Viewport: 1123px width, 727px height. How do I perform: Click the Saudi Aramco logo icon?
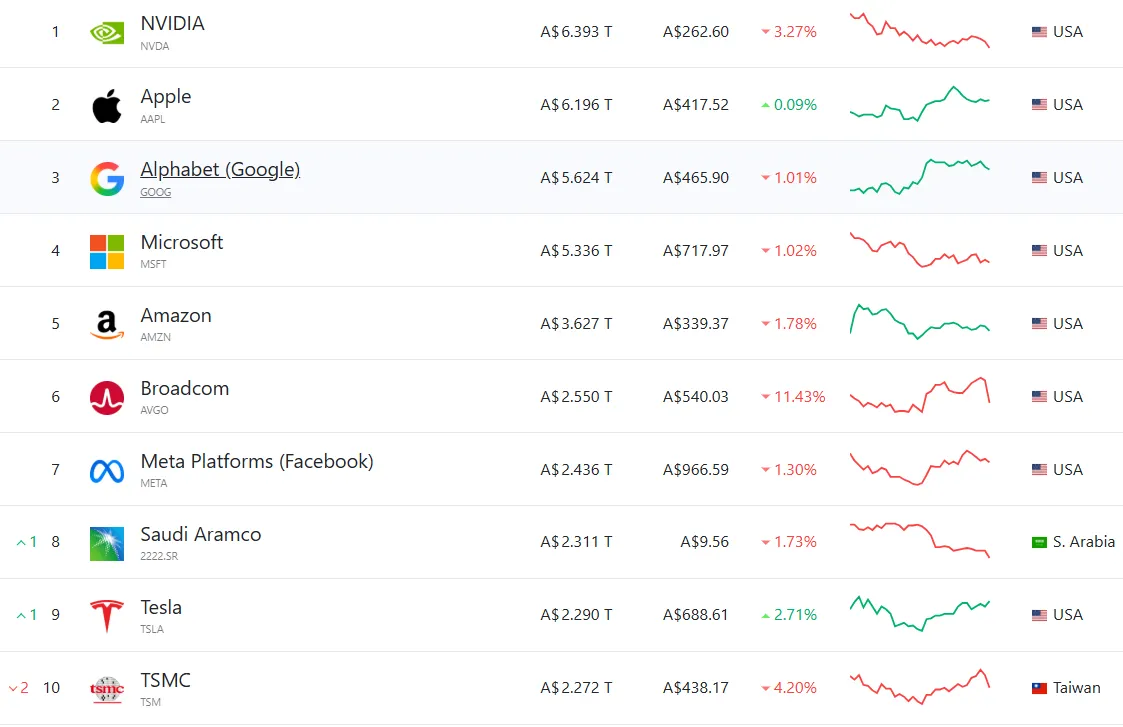107,543
